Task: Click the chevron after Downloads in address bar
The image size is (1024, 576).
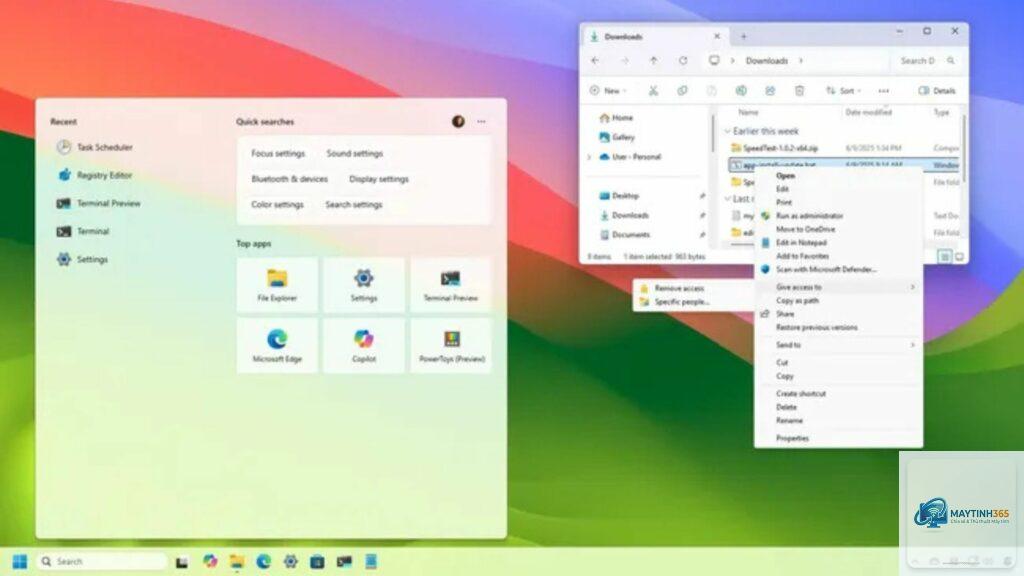Action: click(801, 61)
